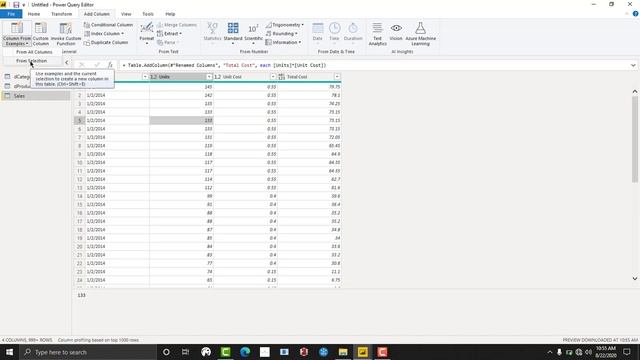Open Azure Machine Learning
The height and width of the screenshot is (360, 640).
point(420,33)
